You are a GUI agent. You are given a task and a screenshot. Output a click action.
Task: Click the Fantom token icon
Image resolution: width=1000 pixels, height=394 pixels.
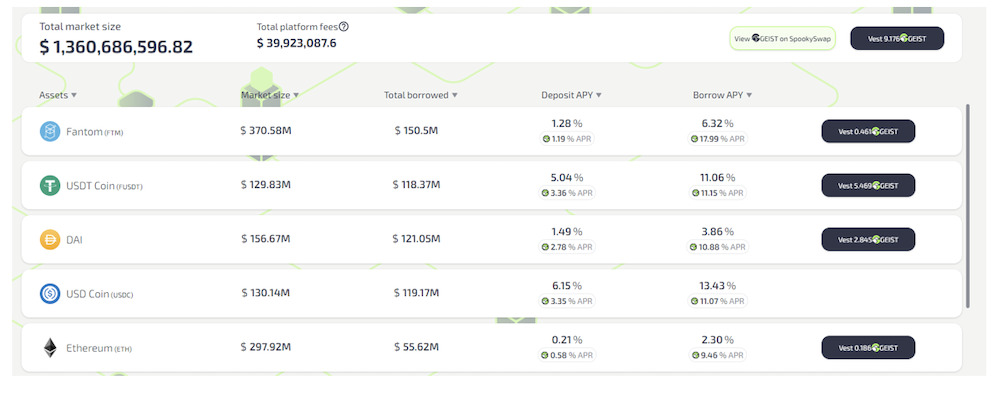(50, 132)
